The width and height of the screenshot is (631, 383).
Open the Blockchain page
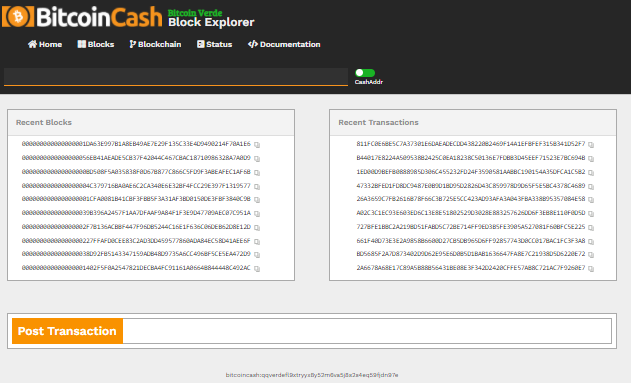click(155, 44)
